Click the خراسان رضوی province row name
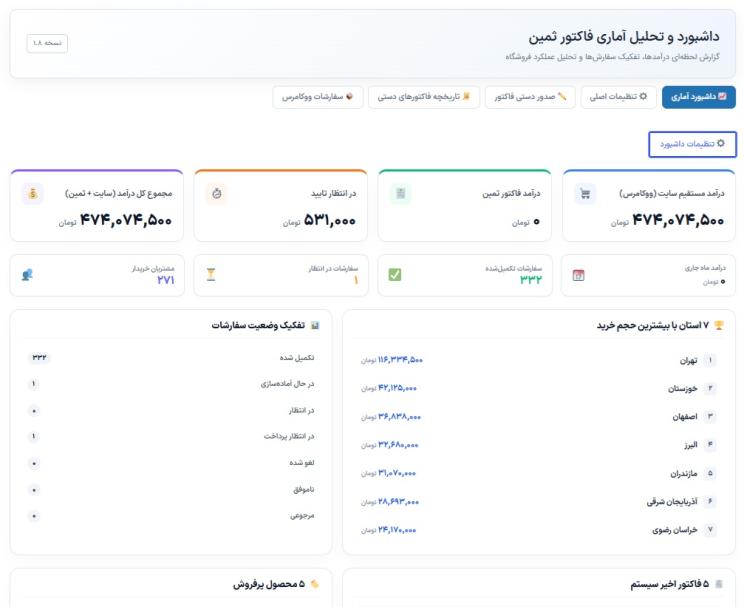744x607 pixels. (675, 530)
